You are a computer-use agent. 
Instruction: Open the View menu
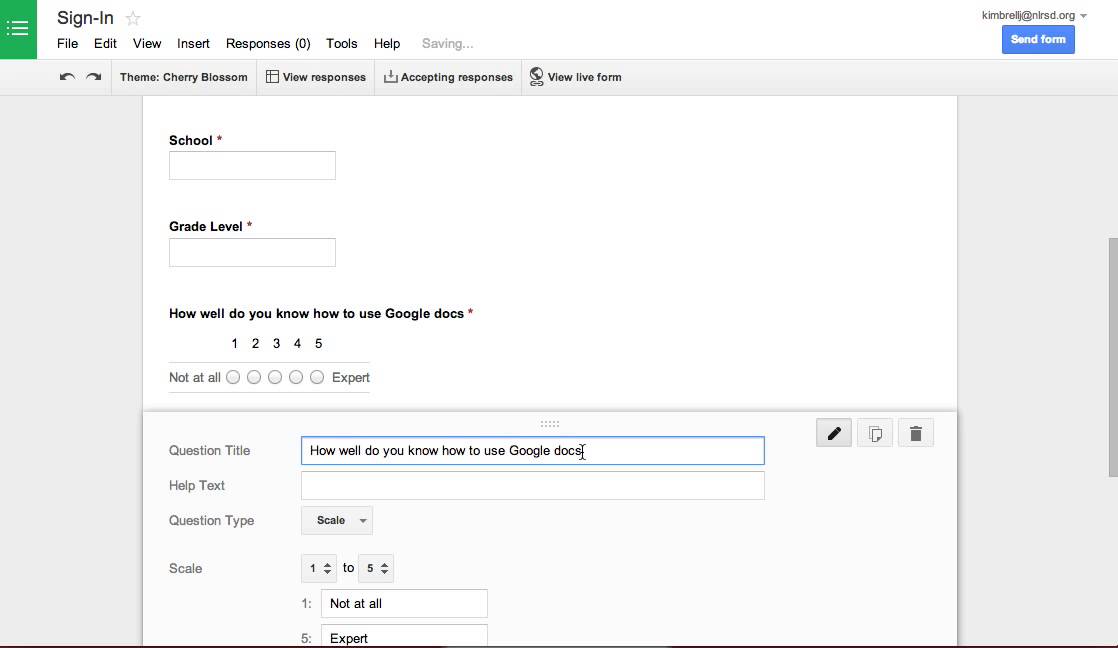point(147,43)
